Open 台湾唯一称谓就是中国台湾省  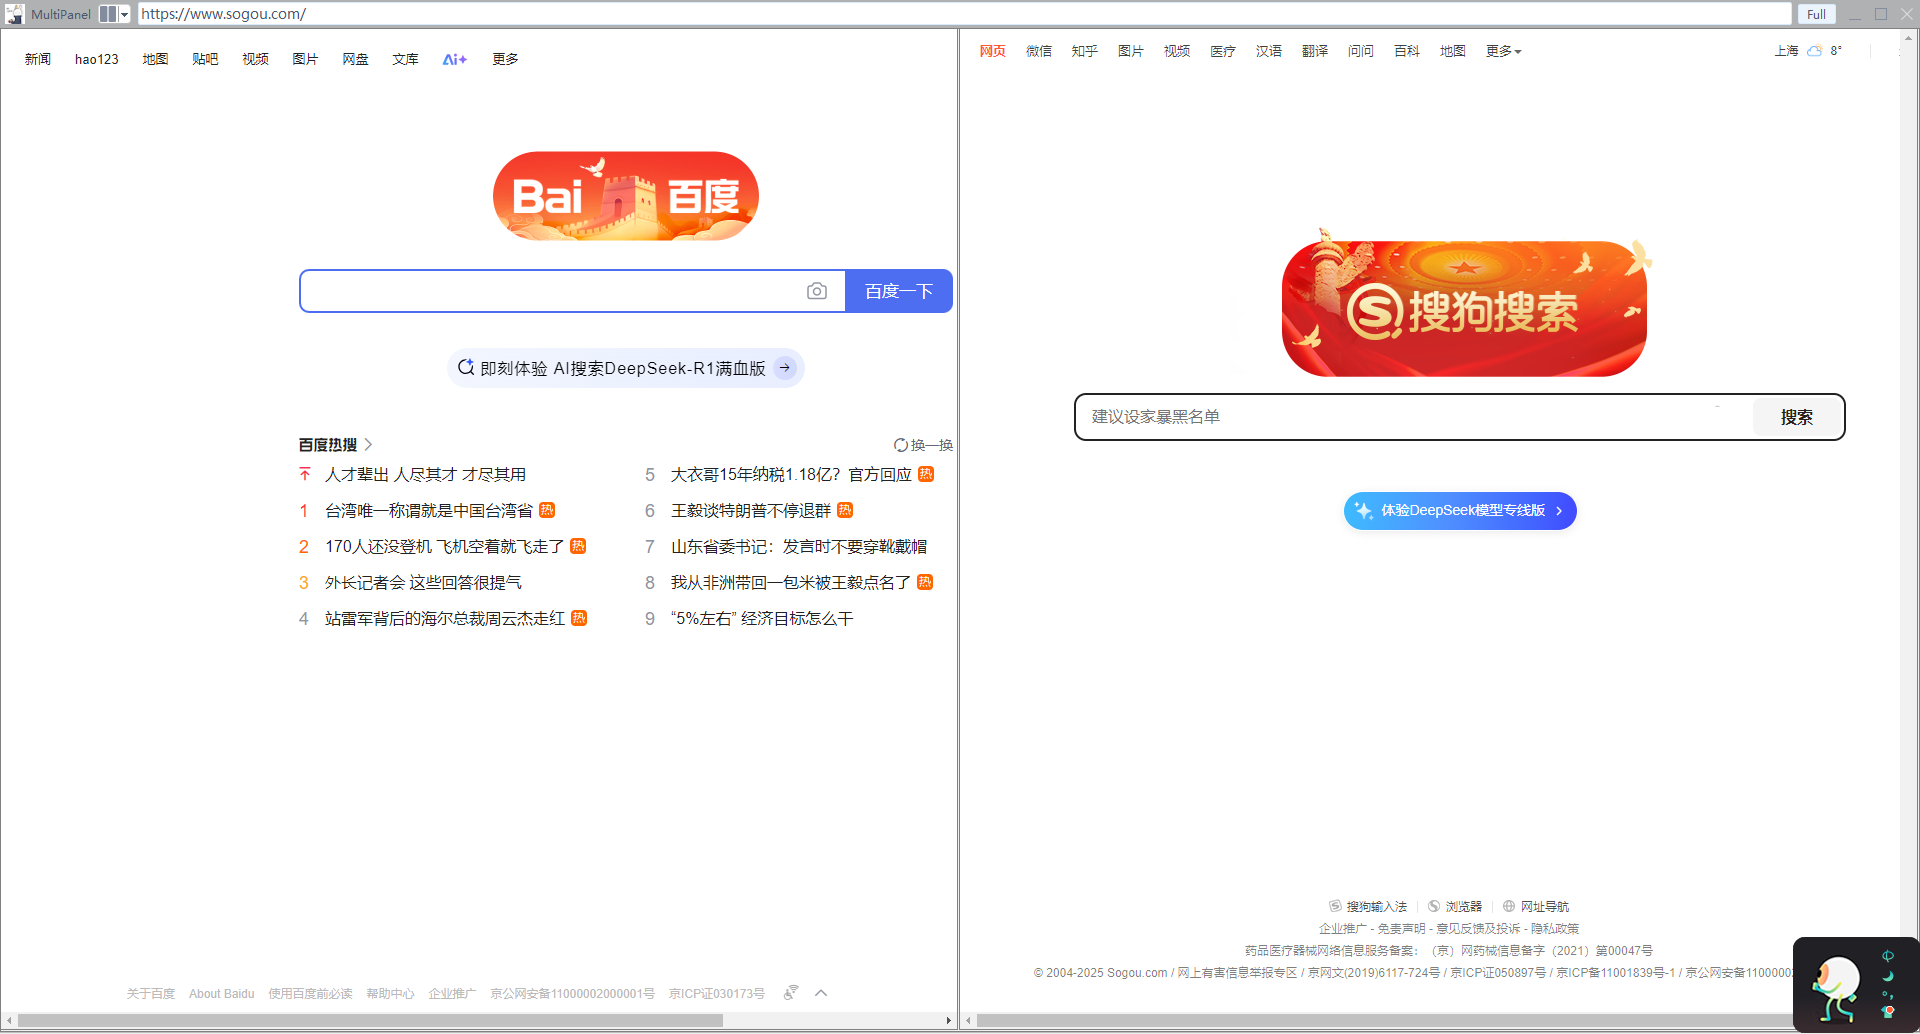(x=429, y=510)
